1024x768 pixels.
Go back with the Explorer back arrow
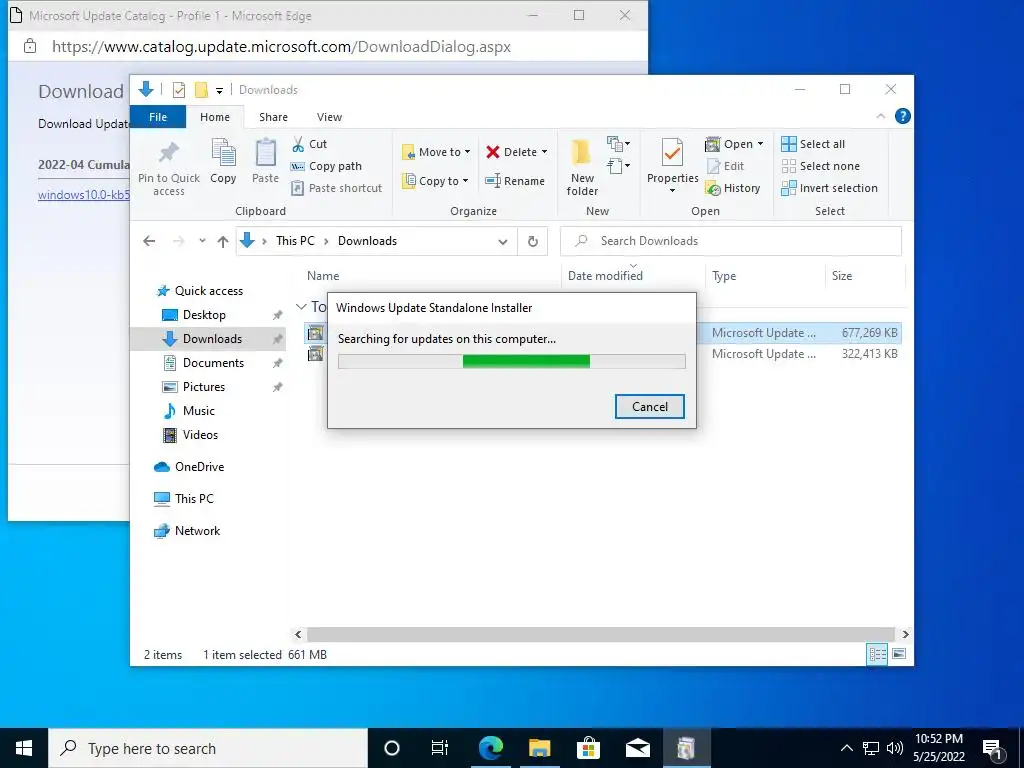click(149, 241)
